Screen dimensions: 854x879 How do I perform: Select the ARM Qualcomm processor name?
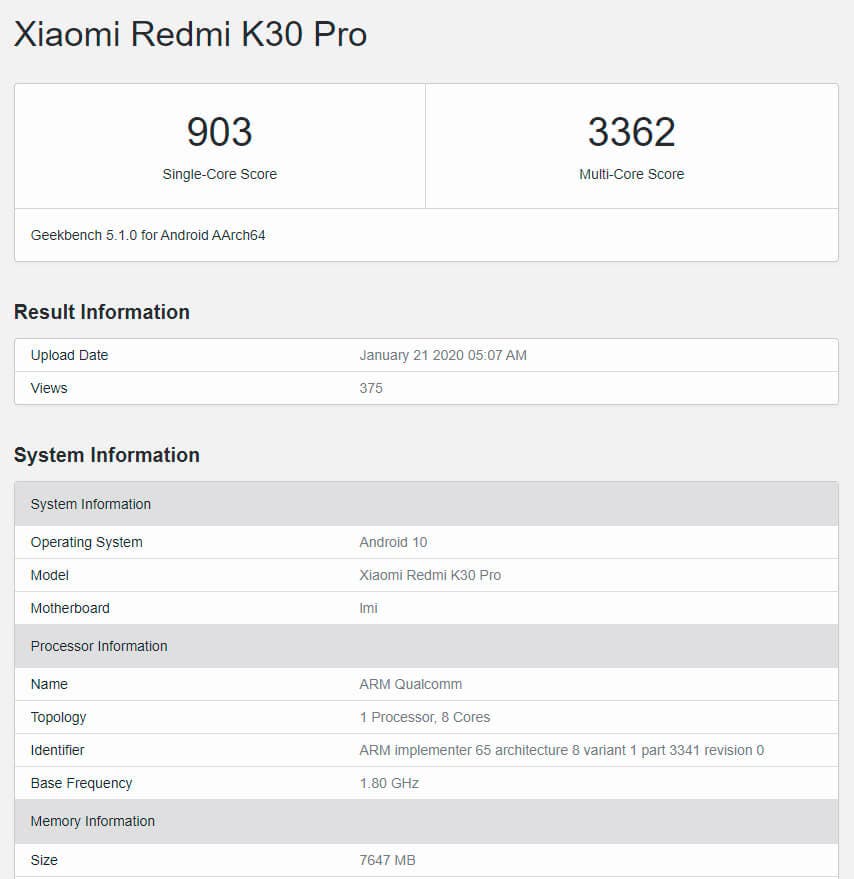(x=410, y=684)
